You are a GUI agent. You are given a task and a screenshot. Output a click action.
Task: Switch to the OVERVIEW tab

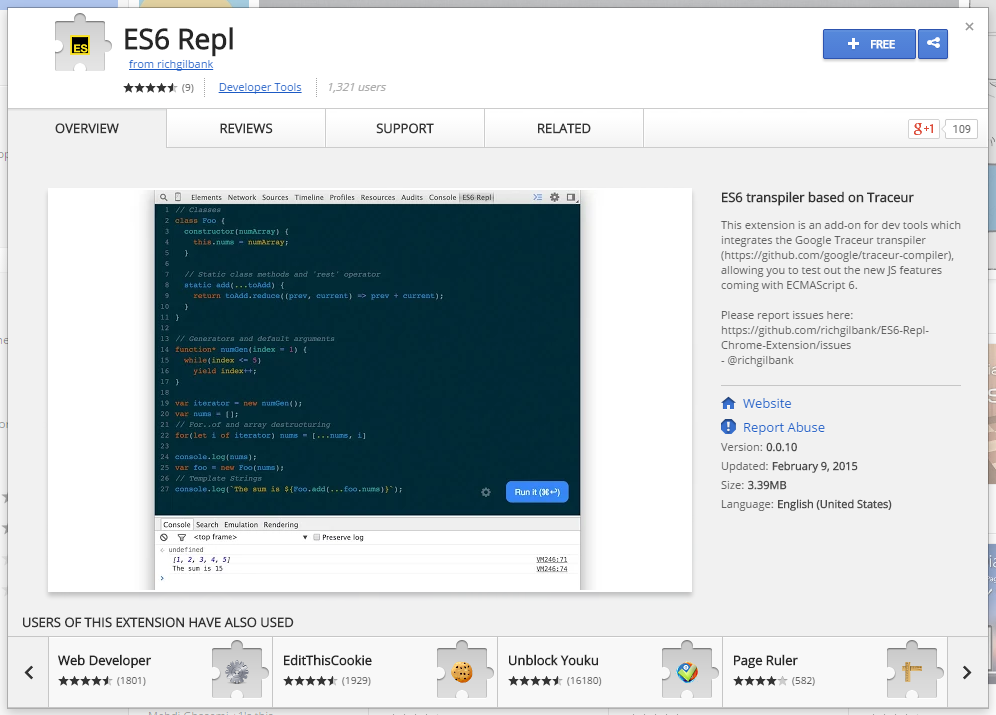(87, 128)
